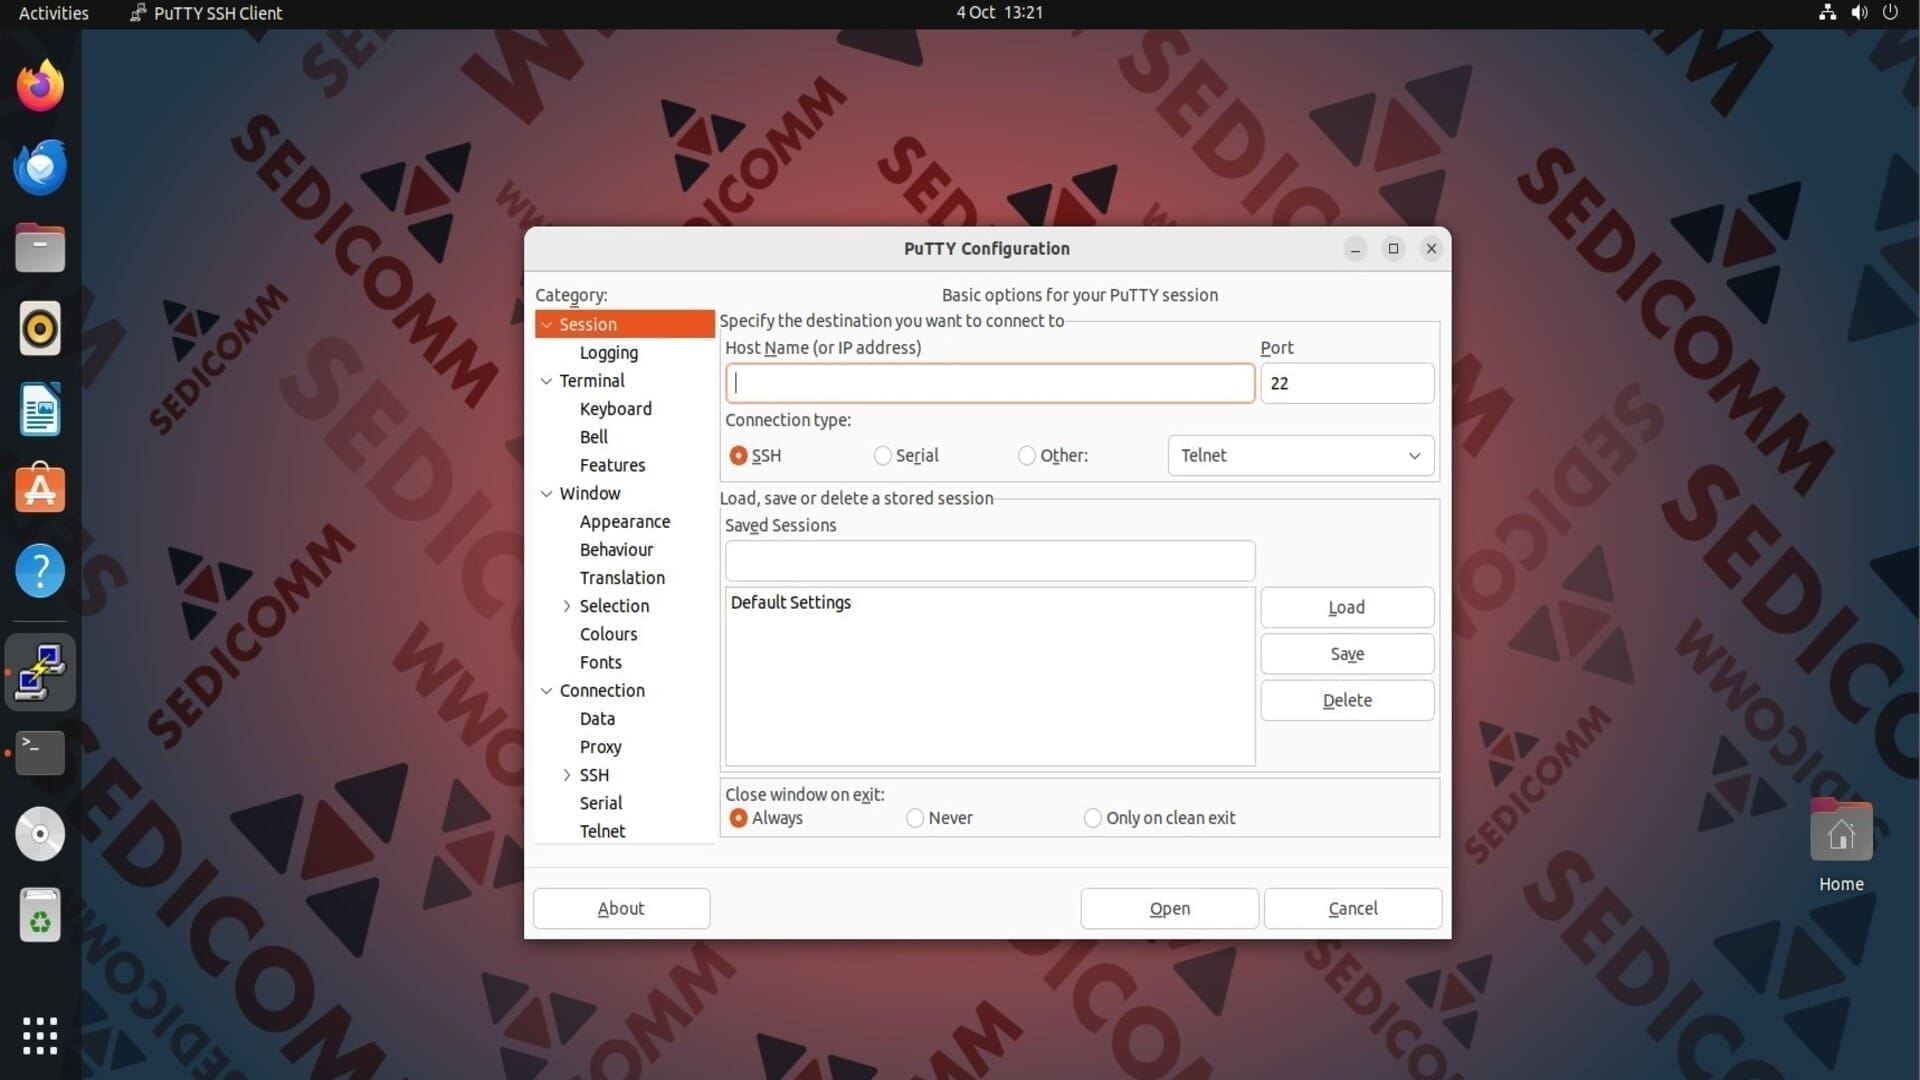Click the Saved Sessions text field
1920x1080 pixels.
click(989, 561)
